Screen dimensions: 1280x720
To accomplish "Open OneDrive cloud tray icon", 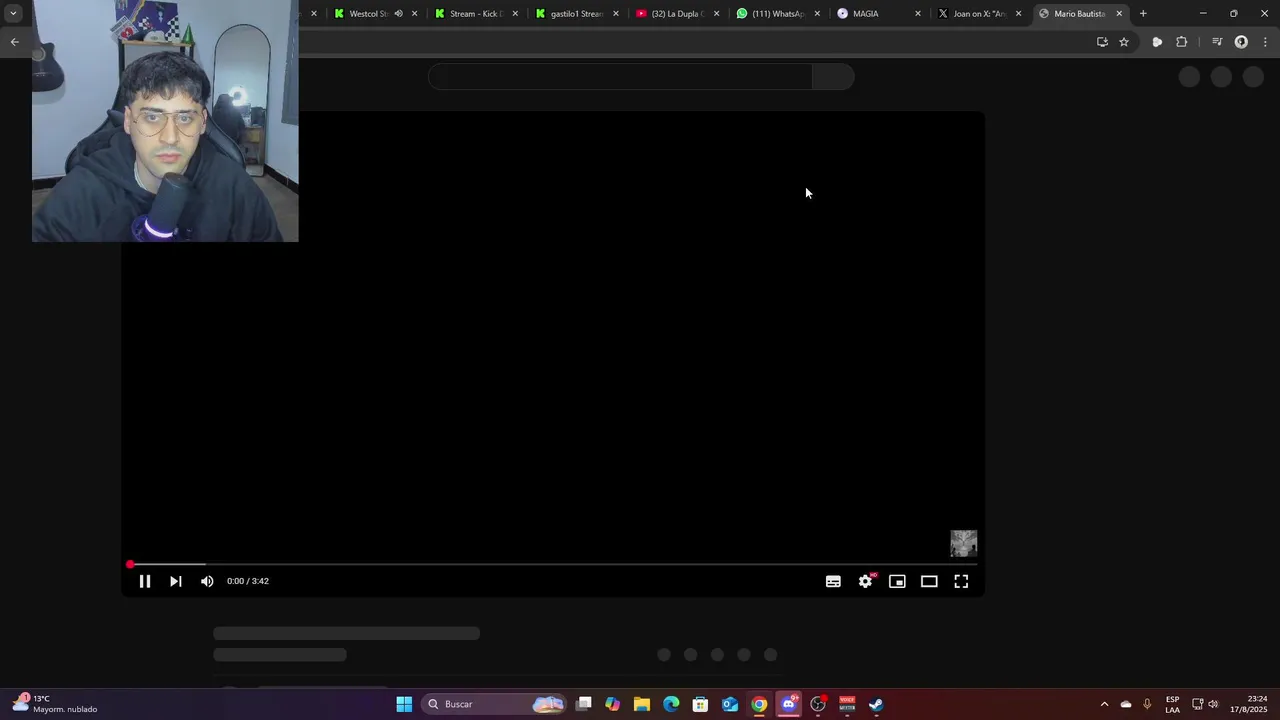I will point(1126,704).
